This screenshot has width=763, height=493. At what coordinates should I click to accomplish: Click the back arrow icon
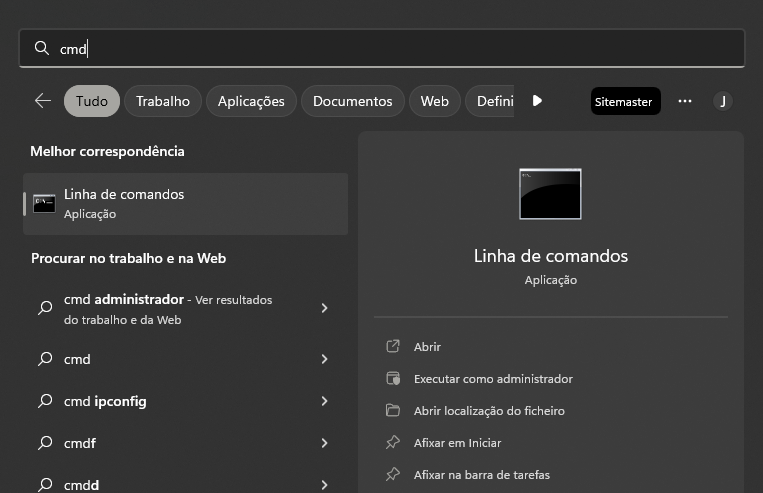click(42, 101)
